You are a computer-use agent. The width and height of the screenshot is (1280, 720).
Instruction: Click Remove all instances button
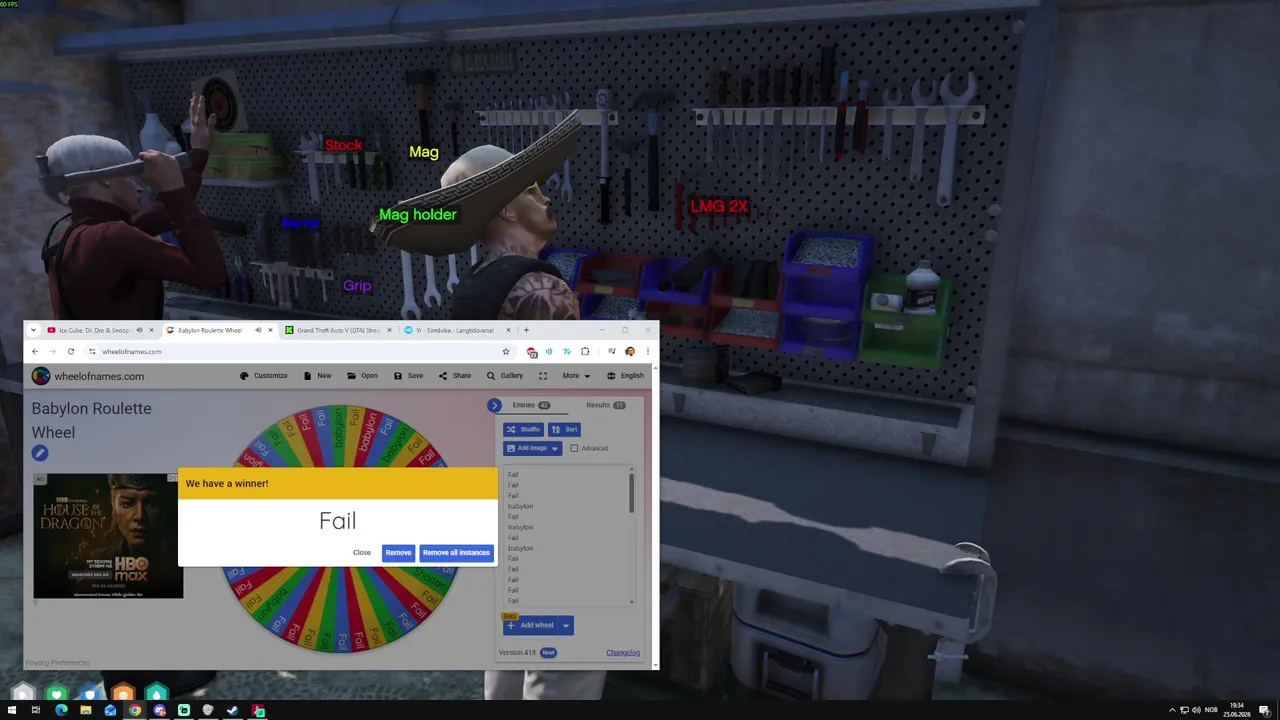tap(456, 552)
